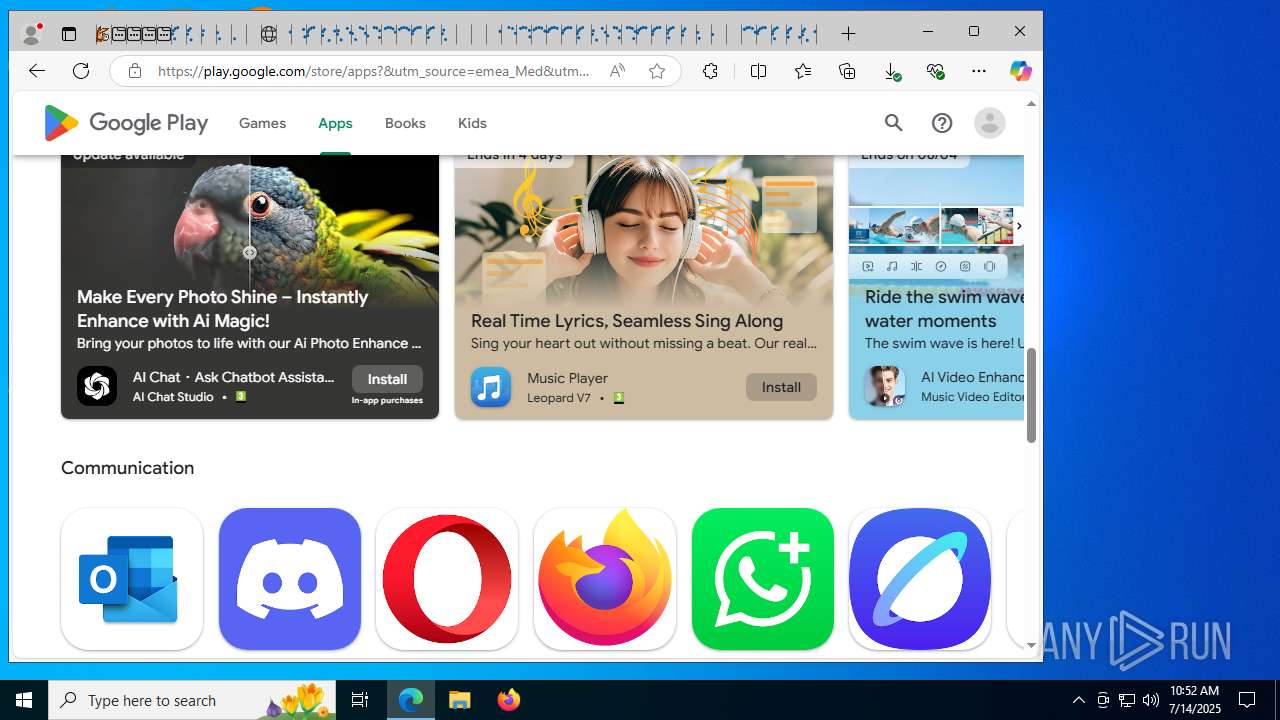Open Microsoft Outlook app
The width and height of the screenshot is (1280, 720).
(132, 579)
